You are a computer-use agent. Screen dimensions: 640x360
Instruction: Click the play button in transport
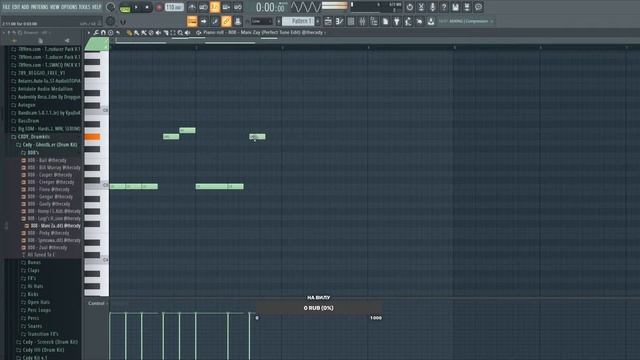[x=136, y=7]
